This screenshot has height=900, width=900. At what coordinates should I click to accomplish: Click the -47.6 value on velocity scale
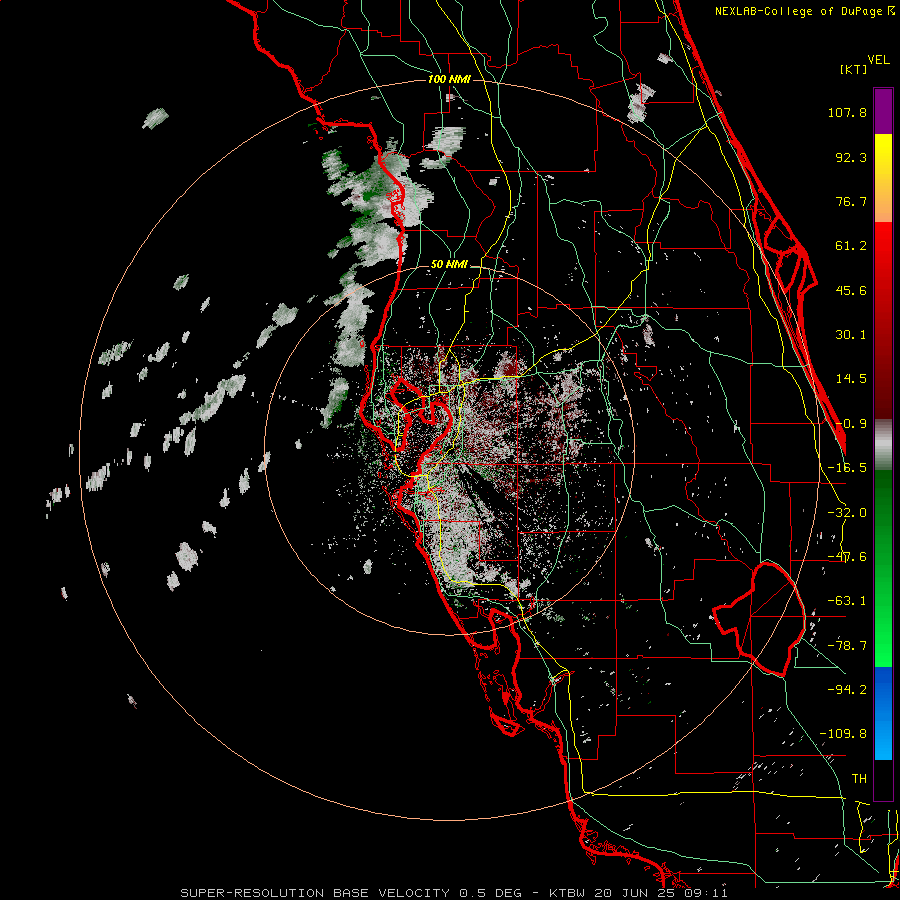(x=847, y=557)
